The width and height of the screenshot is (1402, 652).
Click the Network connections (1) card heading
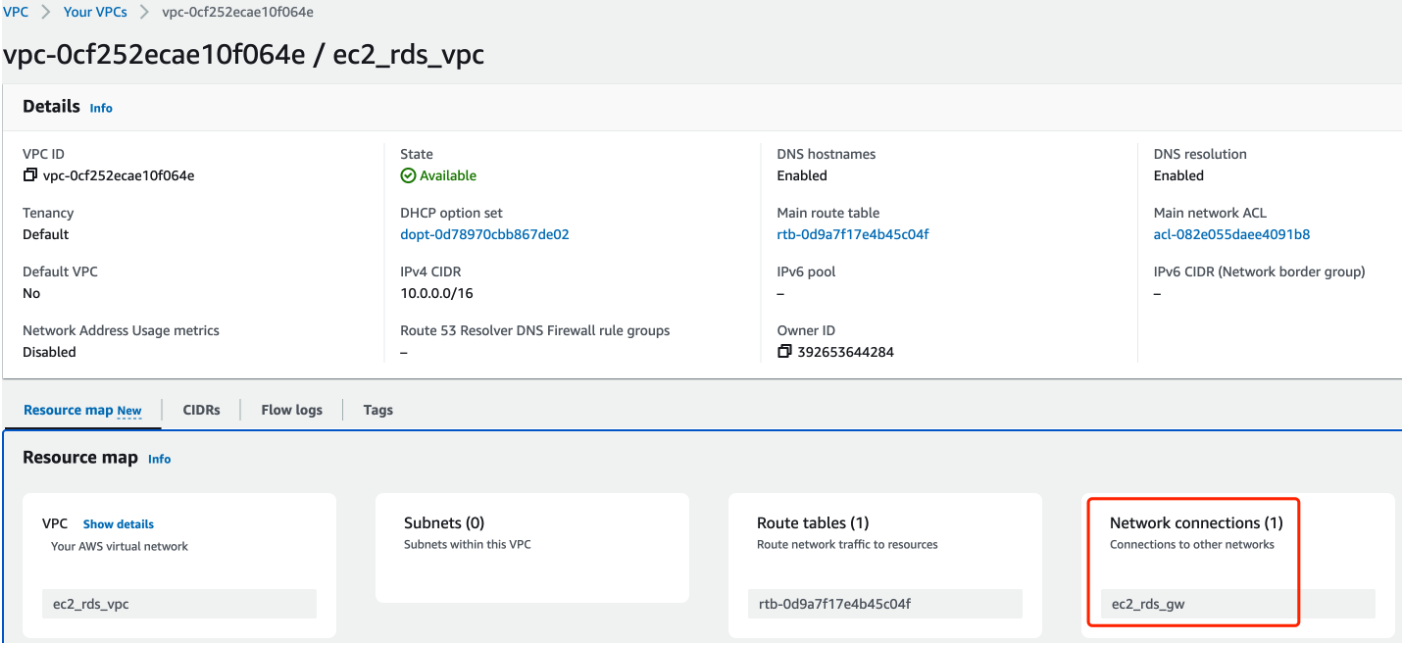coord(1196,523)
